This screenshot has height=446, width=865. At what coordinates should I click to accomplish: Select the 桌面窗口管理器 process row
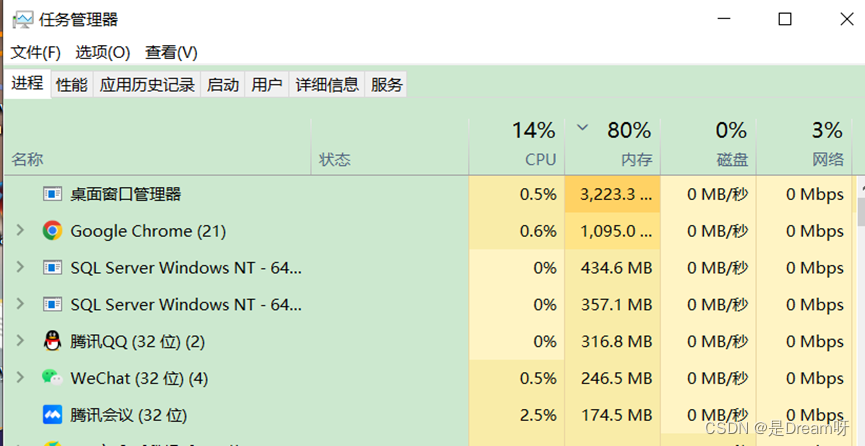pyautogui.click(x=428, y=194)
